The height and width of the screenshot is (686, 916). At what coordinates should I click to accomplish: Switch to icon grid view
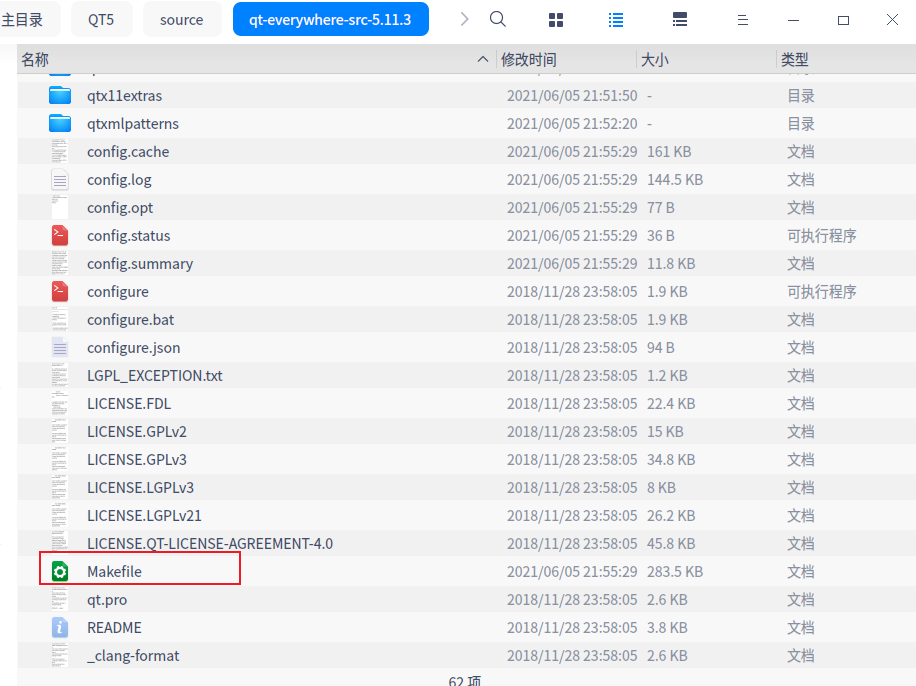coord(555,19)
